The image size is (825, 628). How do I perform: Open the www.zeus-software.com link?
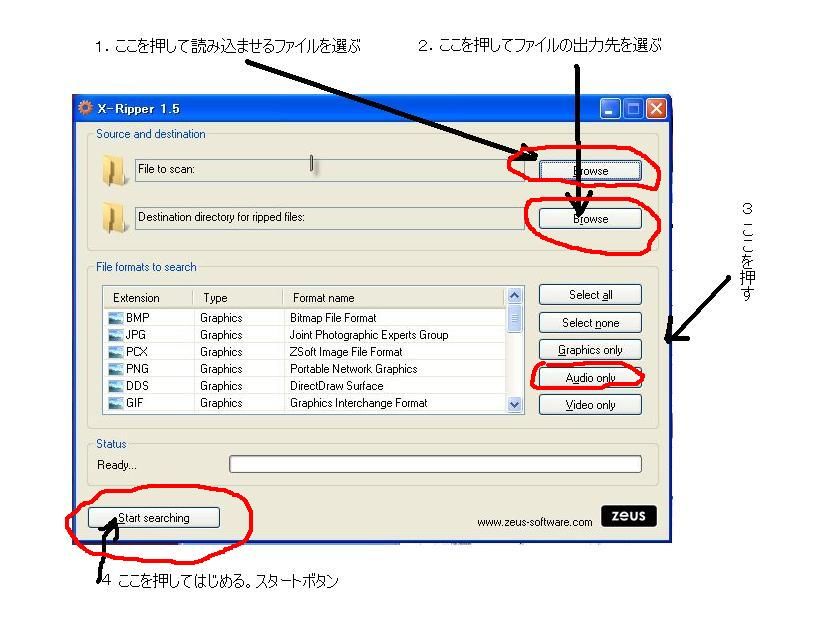coord(535,522)
